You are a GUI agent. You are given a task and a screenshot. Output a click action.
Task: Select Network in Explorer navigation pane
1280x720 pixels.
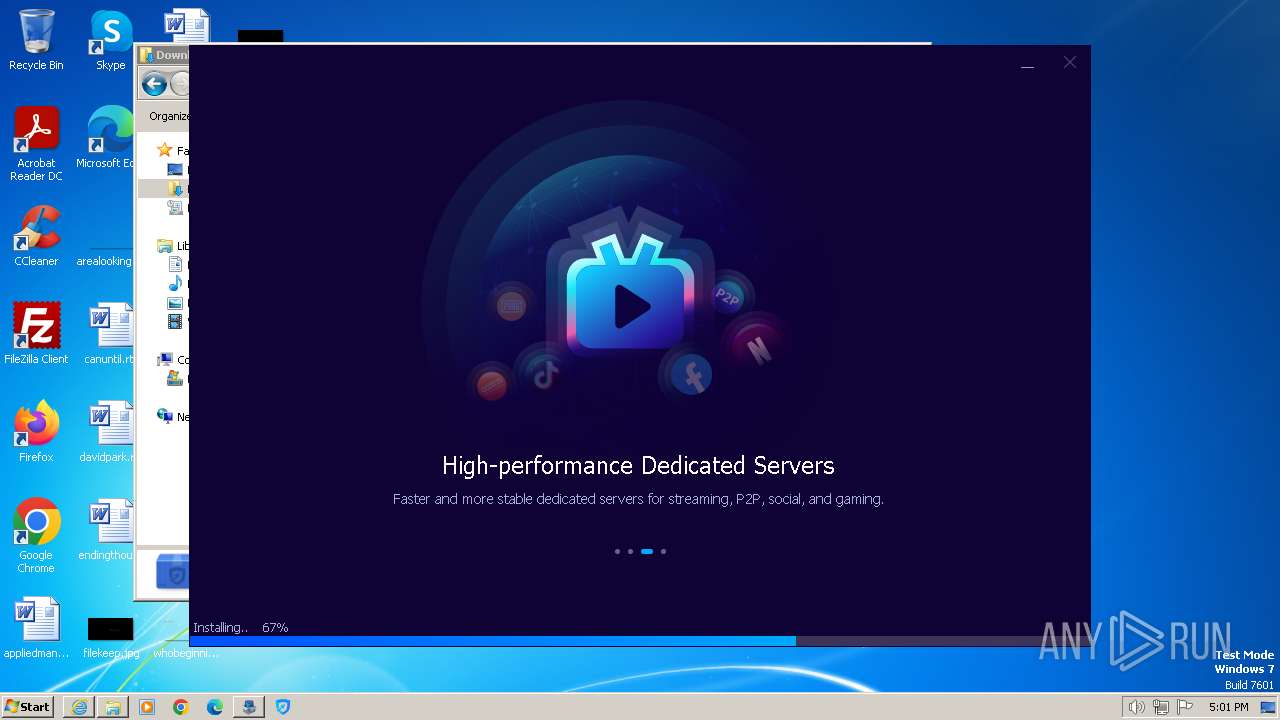pos(173,416)
